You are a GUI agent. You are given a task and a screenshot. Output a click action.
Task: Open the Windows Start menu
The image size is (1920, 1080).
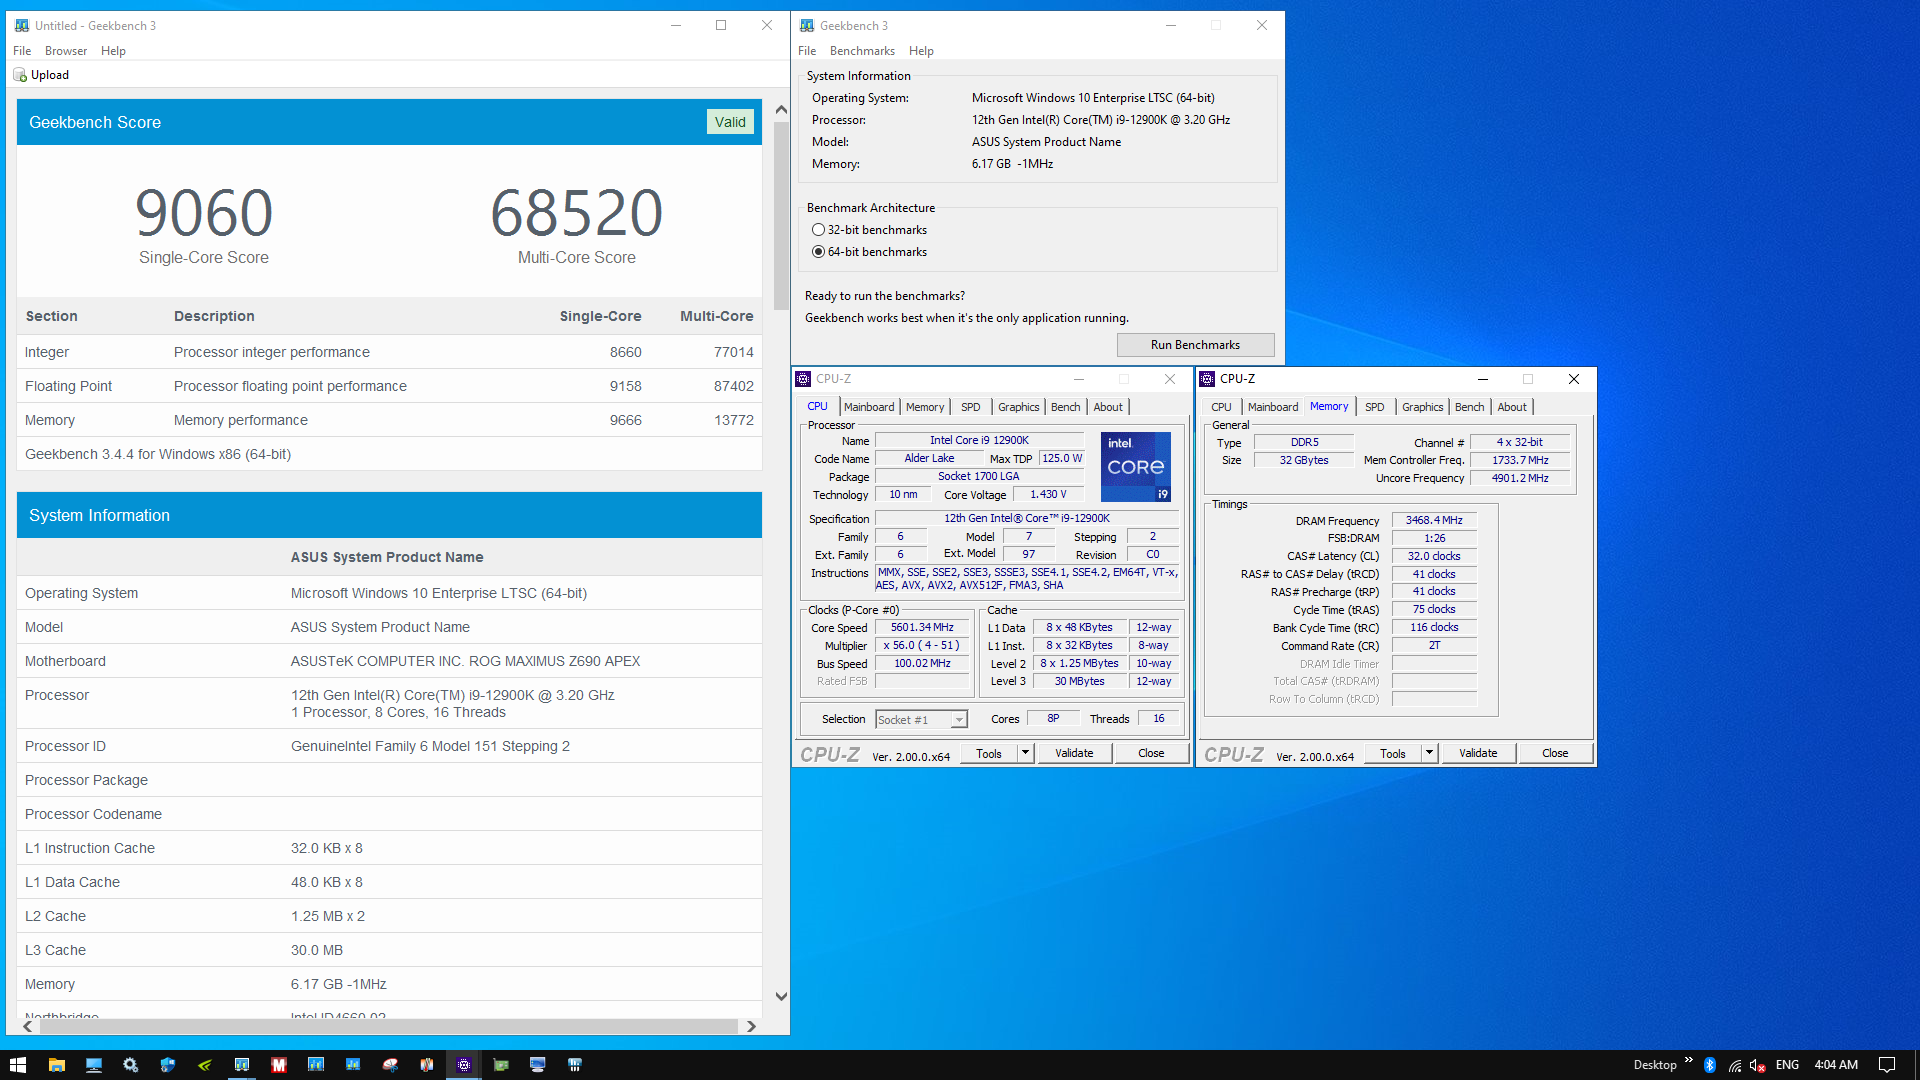pyautogui.click(x=18, y=1065)
